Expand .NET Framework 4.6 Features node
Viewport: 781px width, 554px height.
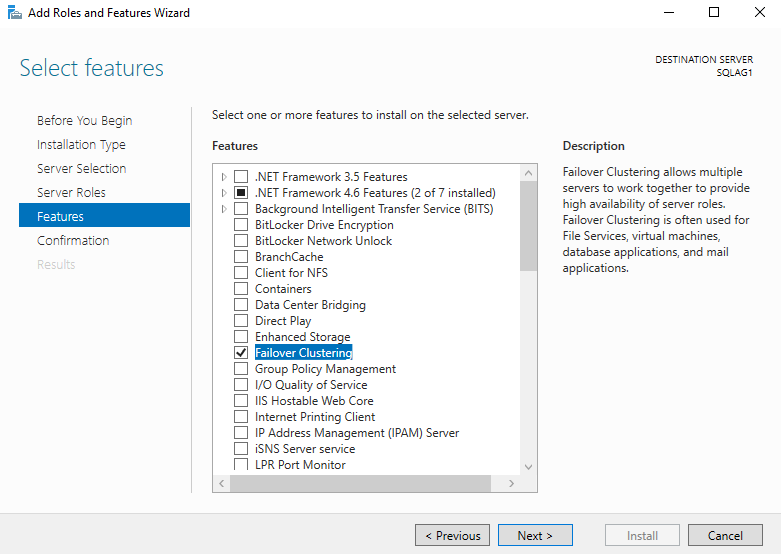pyautogui.click(x=224, y=193)
